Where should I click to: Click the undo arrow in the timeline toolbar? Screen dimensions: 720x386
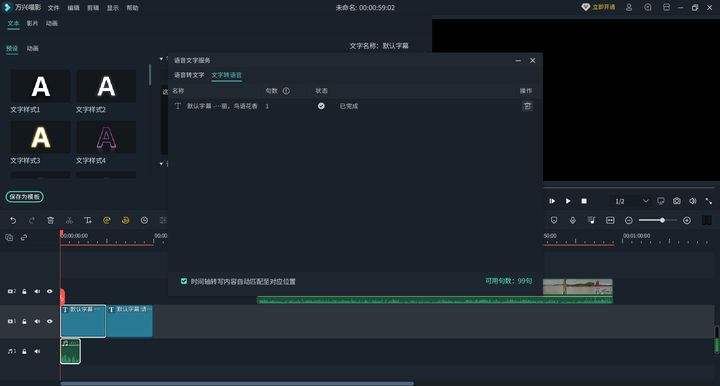(x=13, y=220)
